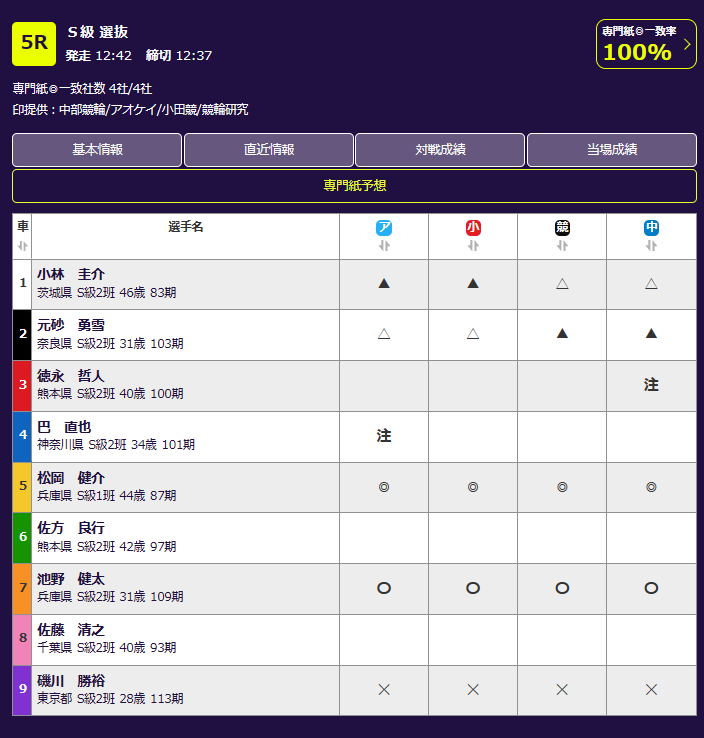Click the black 競 newspaper icon
This screenshot has width=704, height=738.
point(562,228)
